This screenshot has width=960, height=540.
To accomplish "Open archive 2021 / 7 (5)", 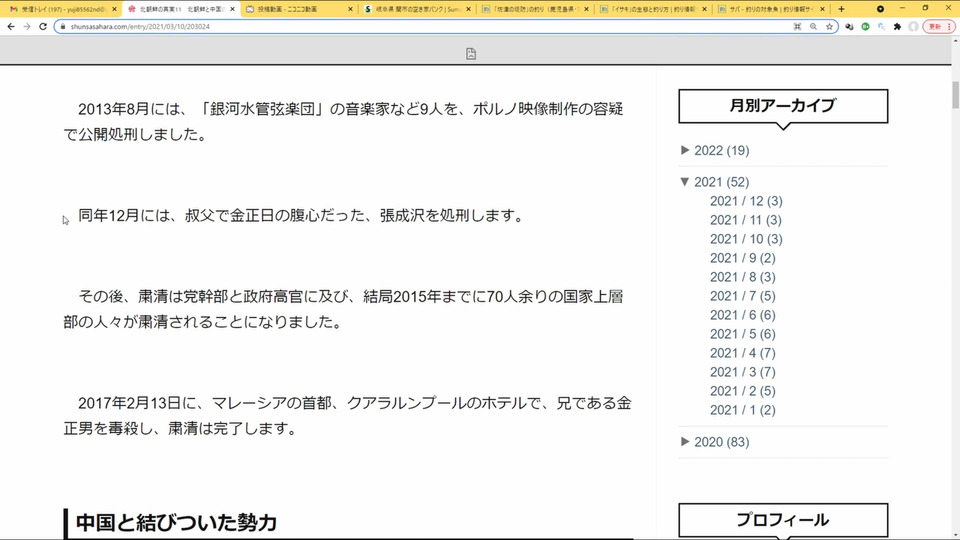I will [743, 296].
